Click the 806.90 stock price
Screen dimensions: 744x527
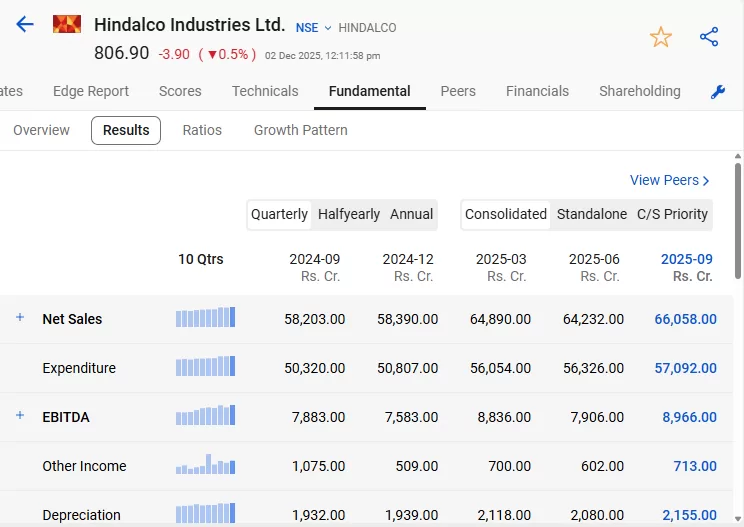pyautogui.click(x=121, y=53)
